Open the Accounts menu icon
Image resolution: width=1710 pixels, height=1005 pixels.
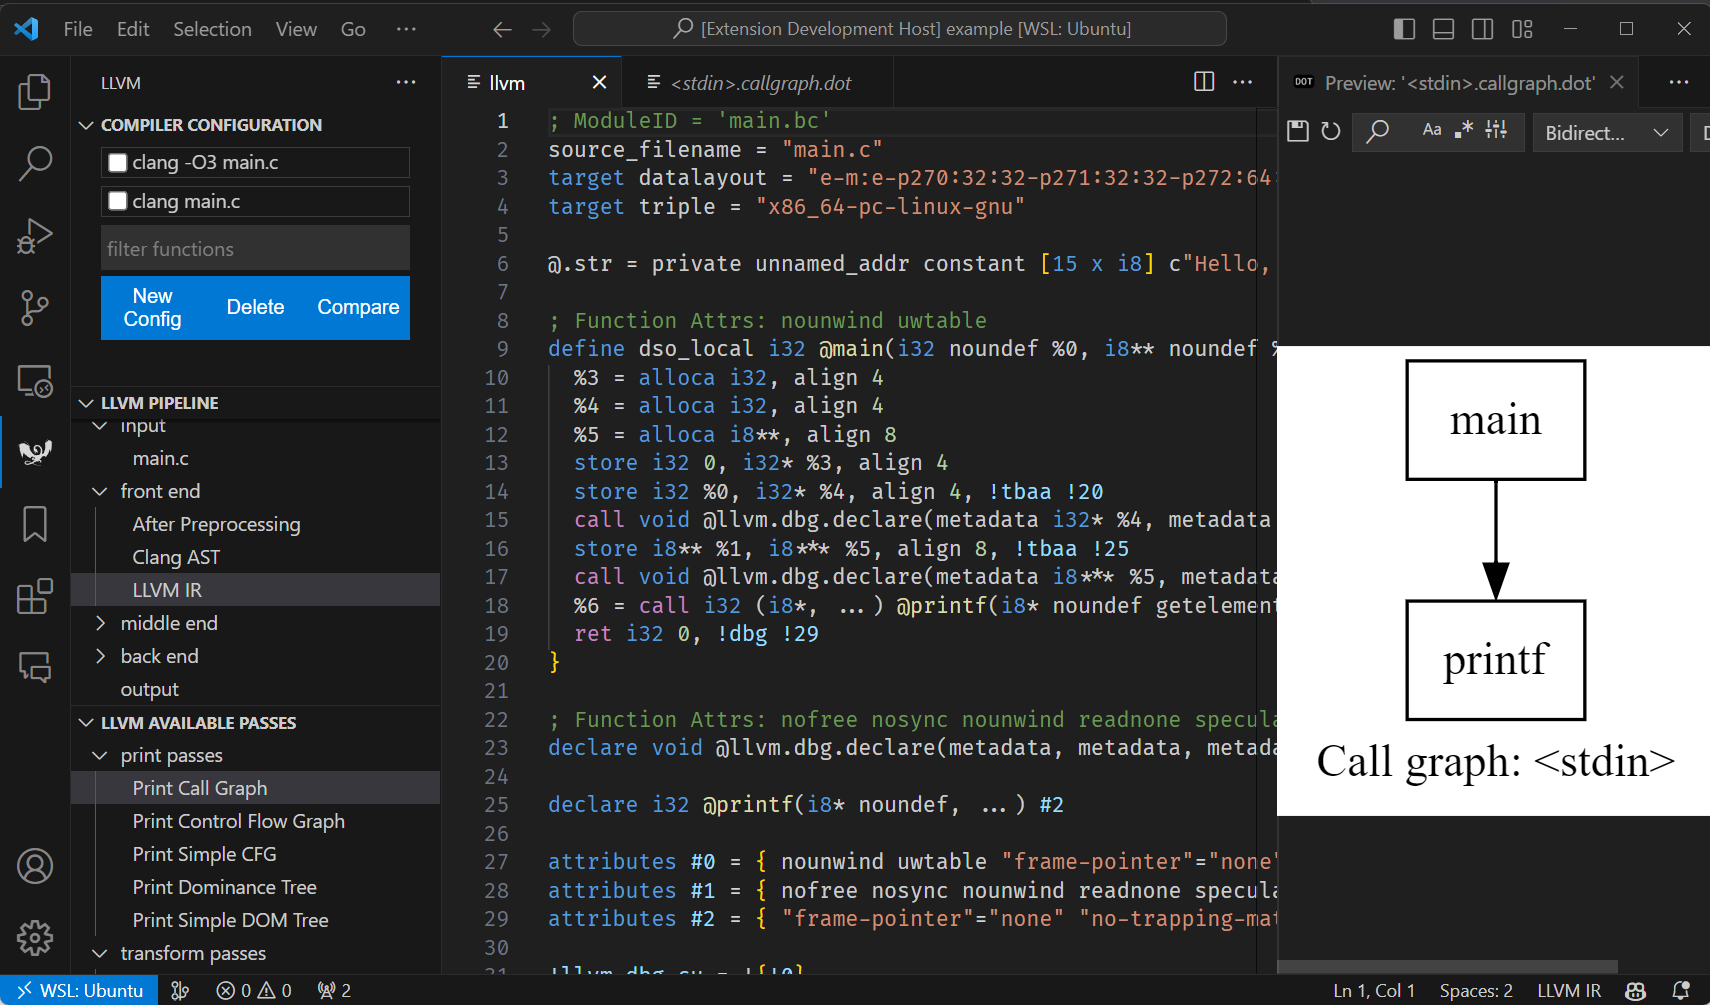tap(35, 866)
